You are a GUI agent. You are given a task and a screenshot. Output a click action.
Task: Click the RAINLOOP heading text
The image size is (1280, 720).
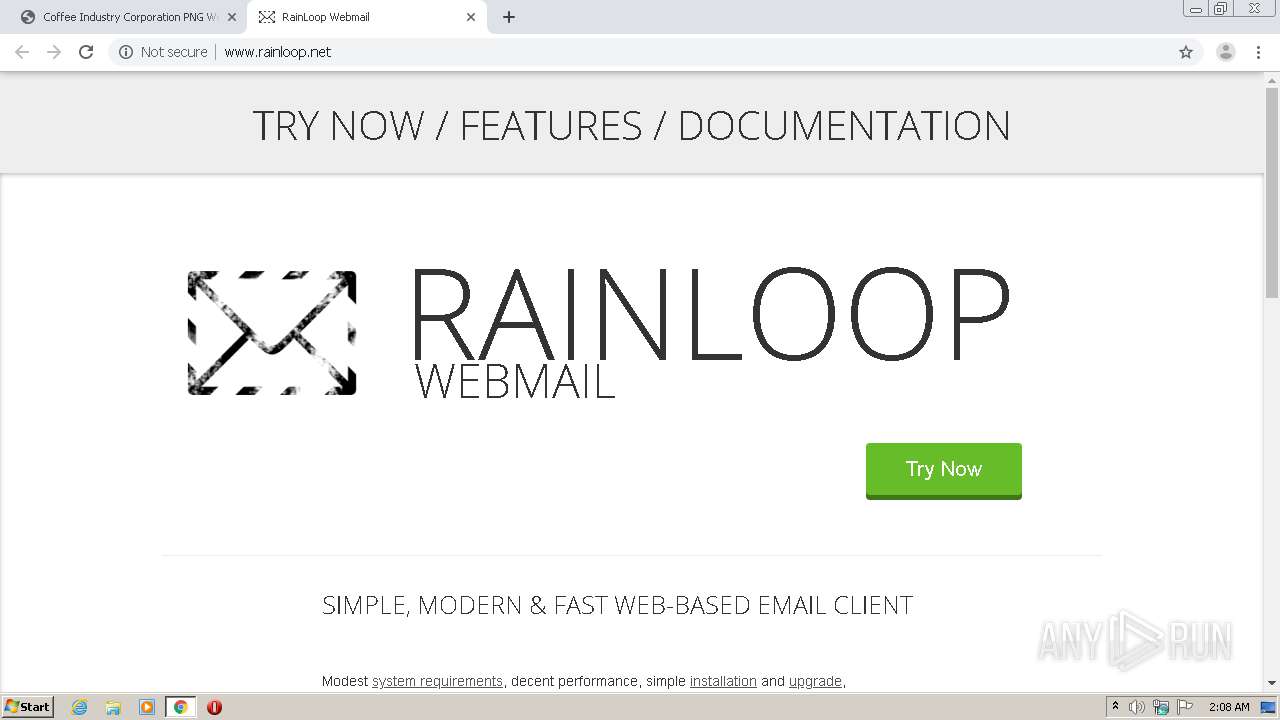pos(710,314)
